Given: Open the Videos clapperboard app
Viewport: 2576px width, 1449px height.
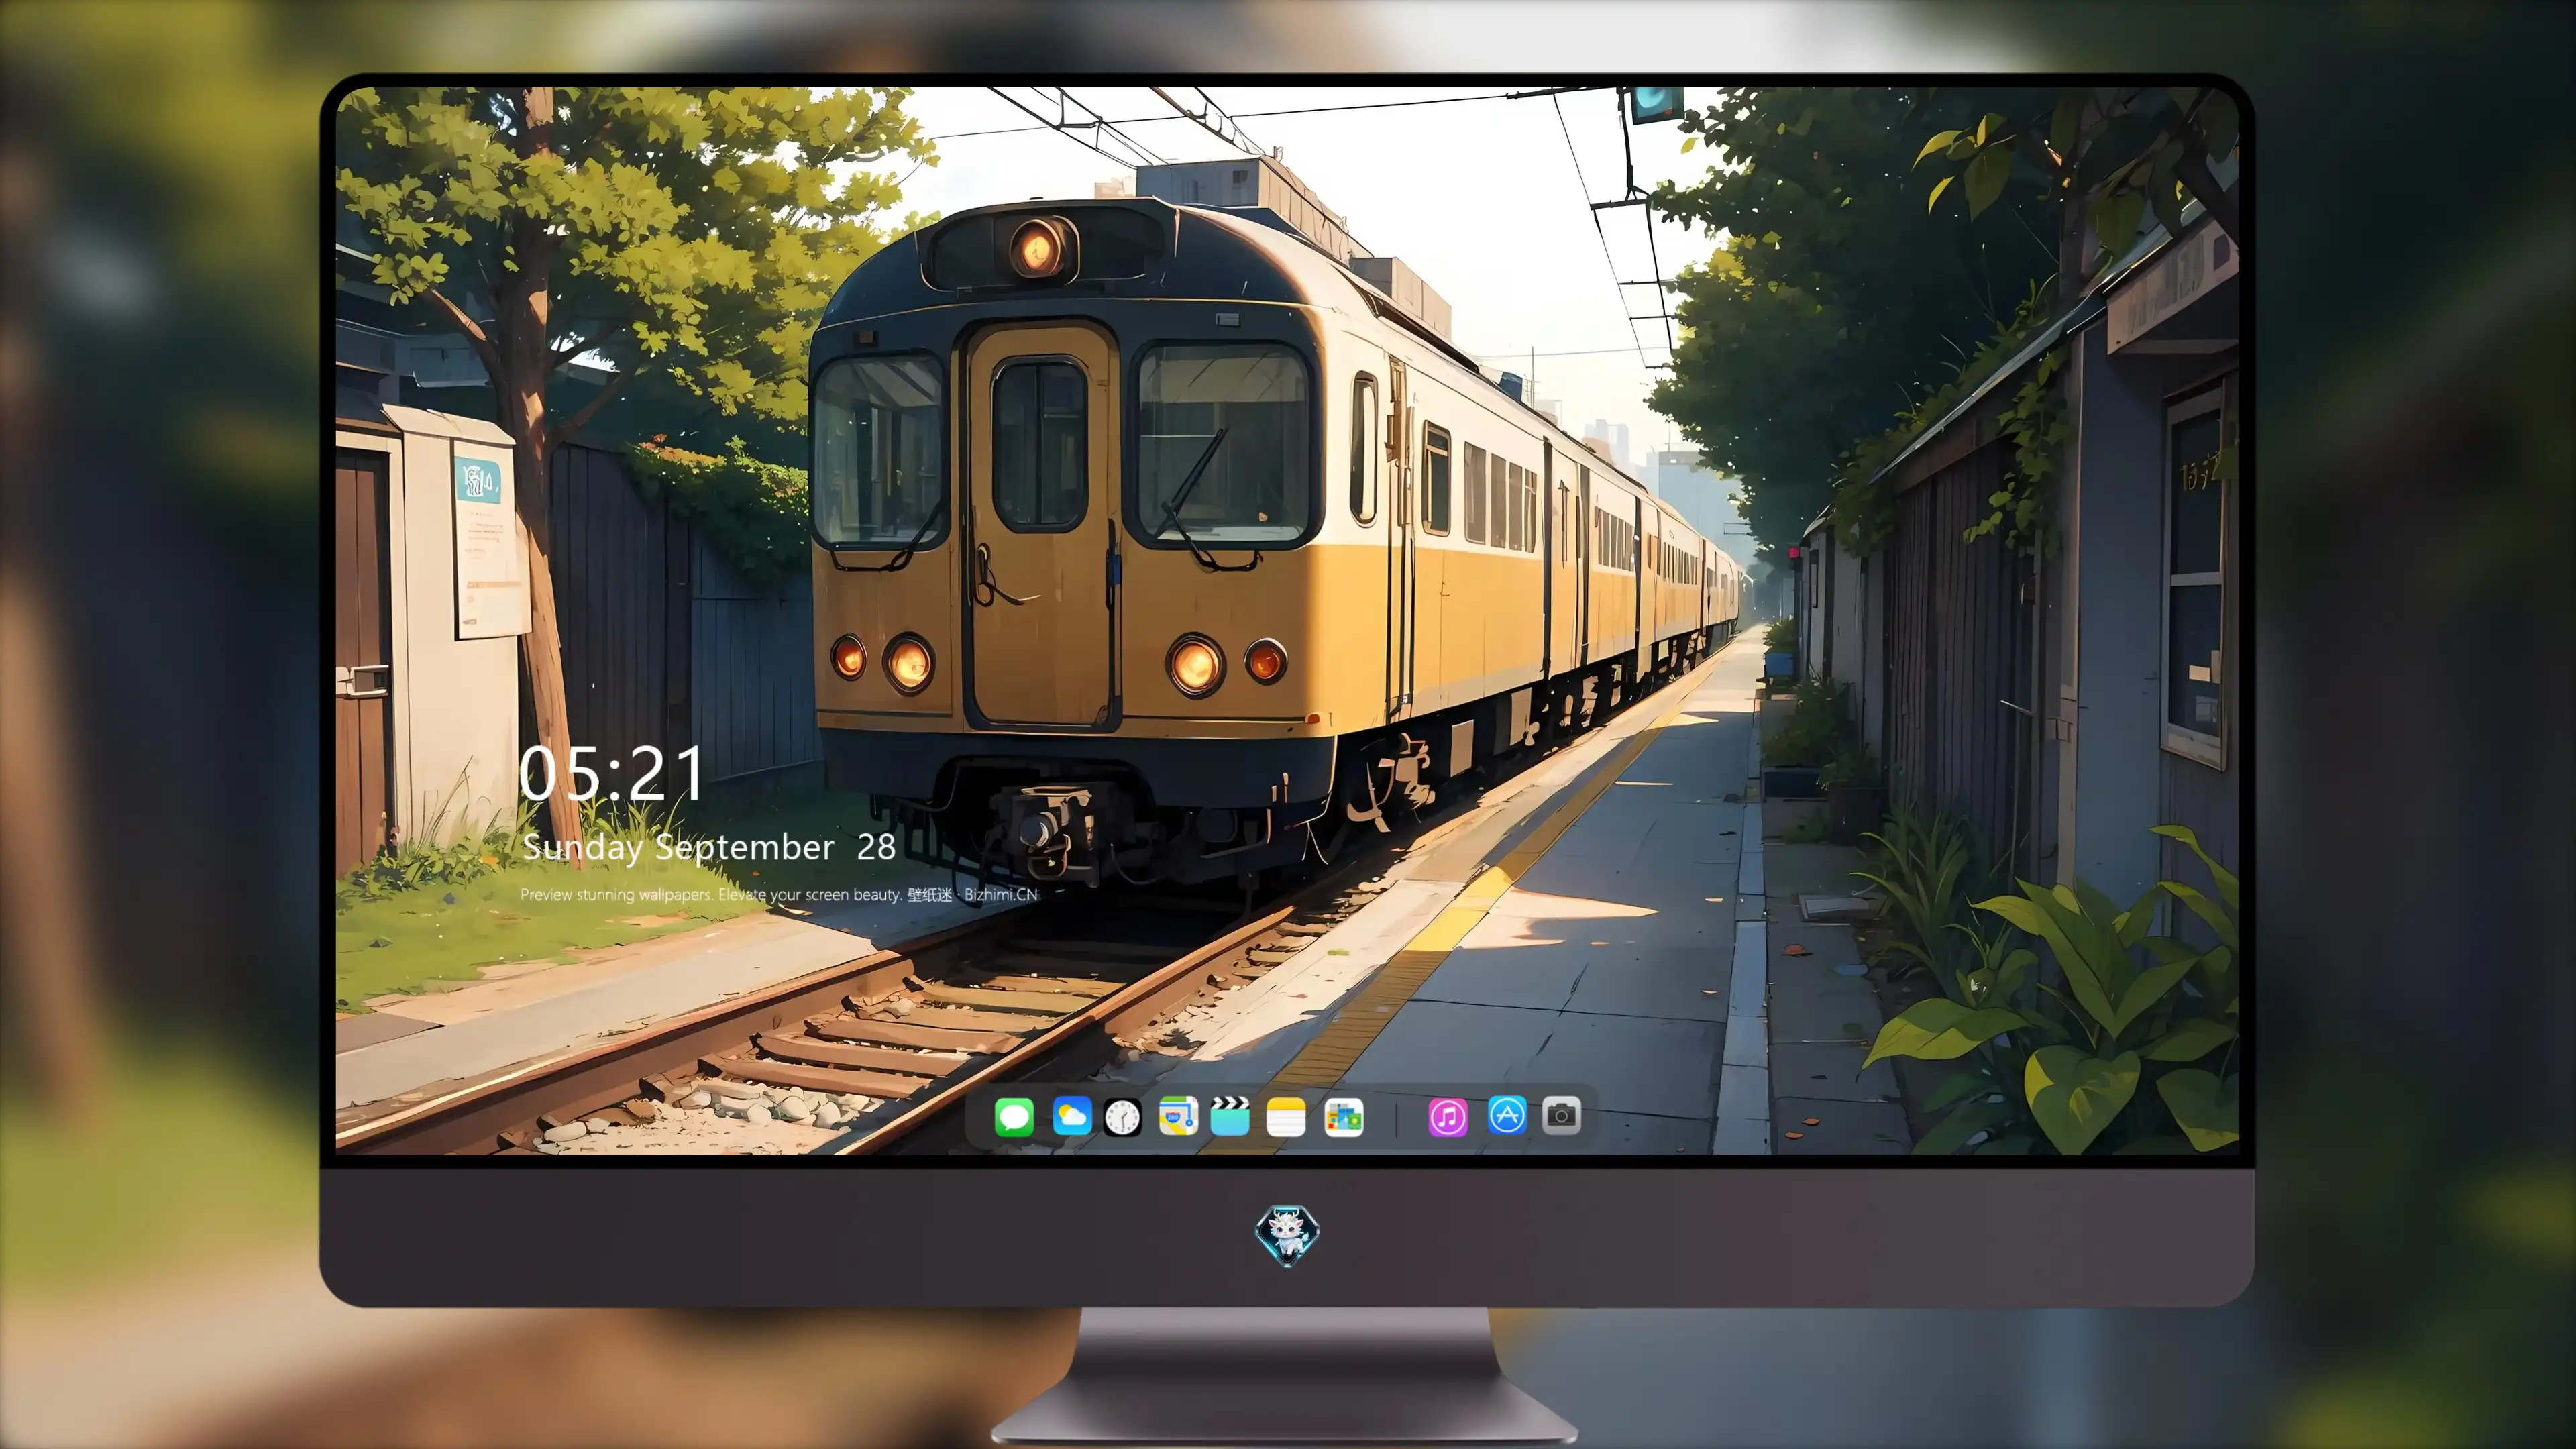Looking at the screenshot, I should pos(1230,1116).
